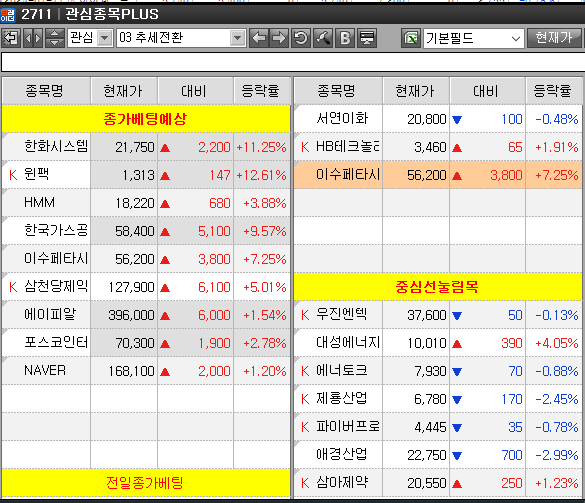Select 이수페타시 in the left list
The width and height of the screenshot is (585, 503).
56,258
